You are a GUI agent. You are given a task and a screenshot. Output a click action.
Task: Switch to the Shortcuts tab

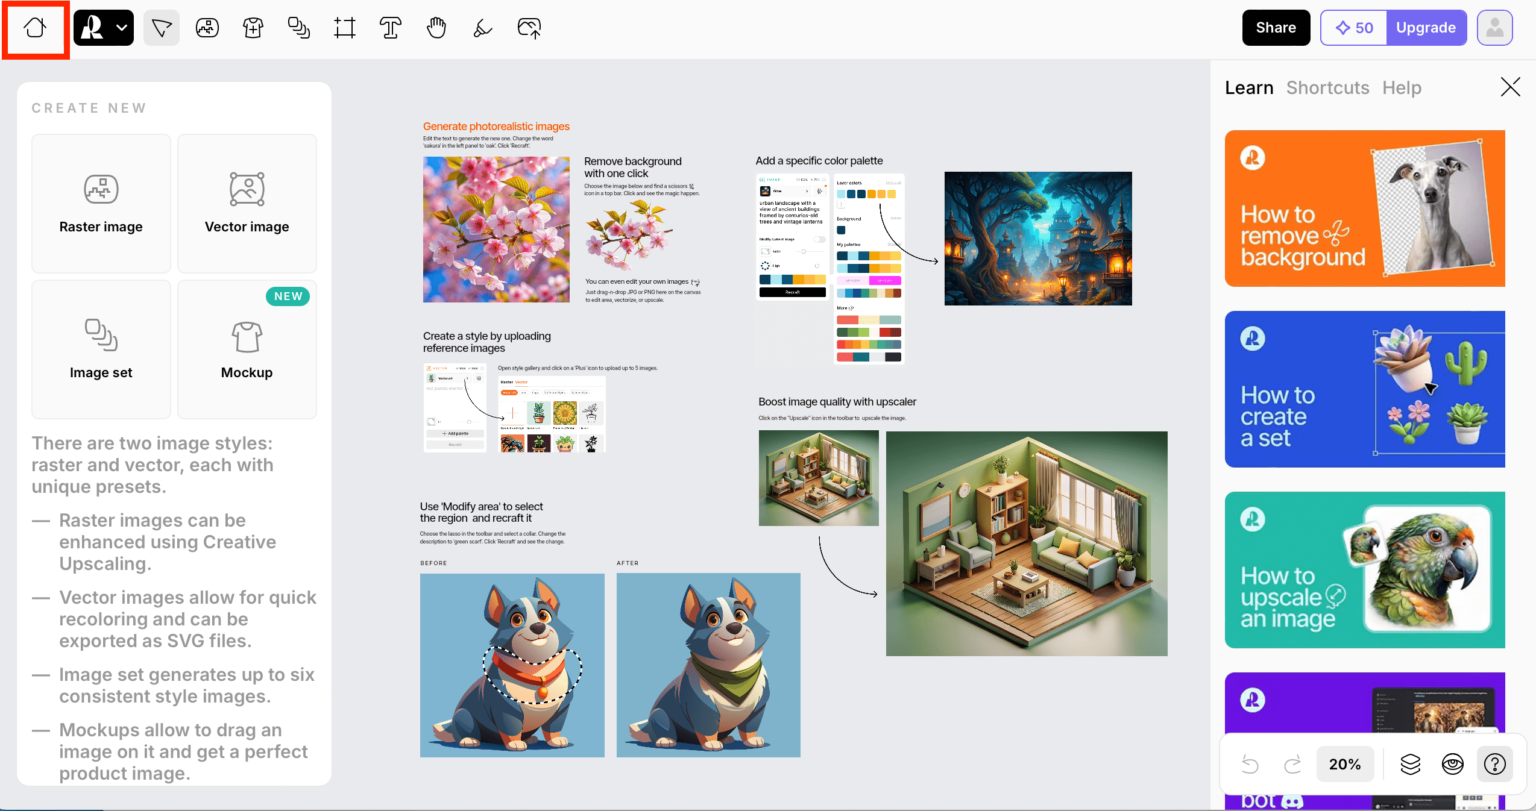coord(1328,88)
